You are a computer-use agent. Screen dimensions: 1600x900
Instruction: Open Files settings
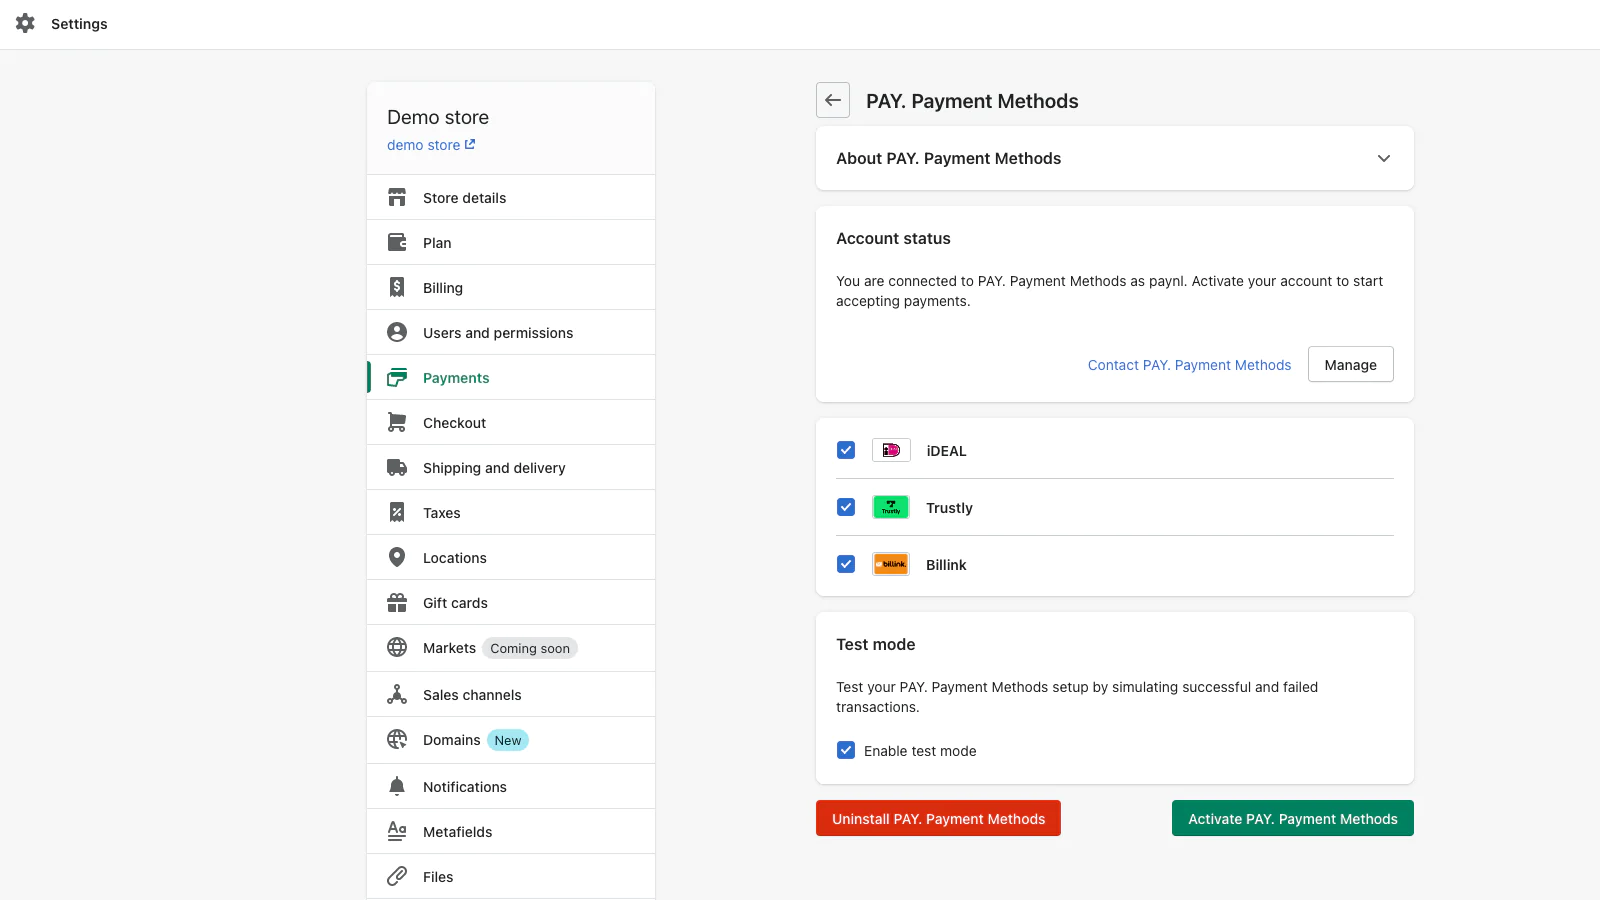(x=511, y=876)
